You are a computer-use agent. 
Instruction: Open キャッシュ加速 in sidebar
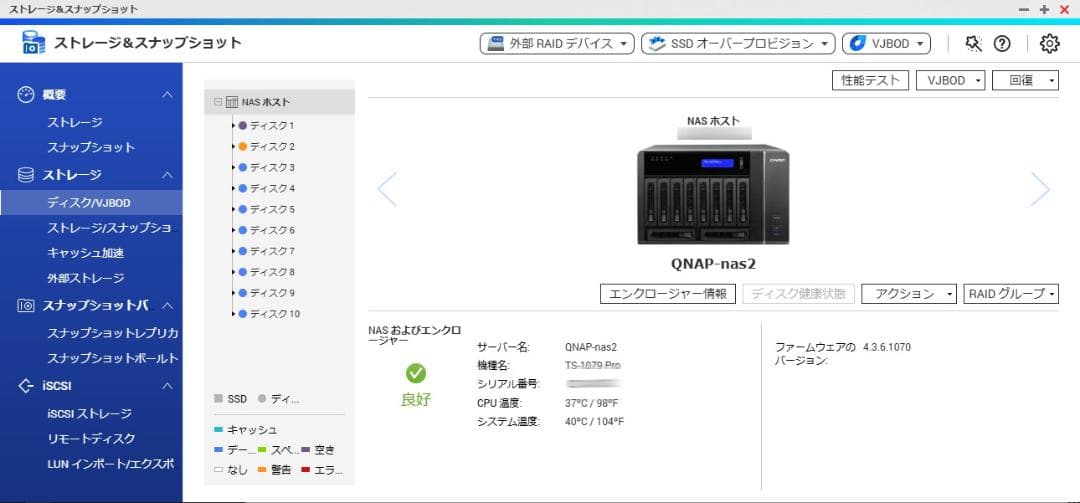[85, 254]
